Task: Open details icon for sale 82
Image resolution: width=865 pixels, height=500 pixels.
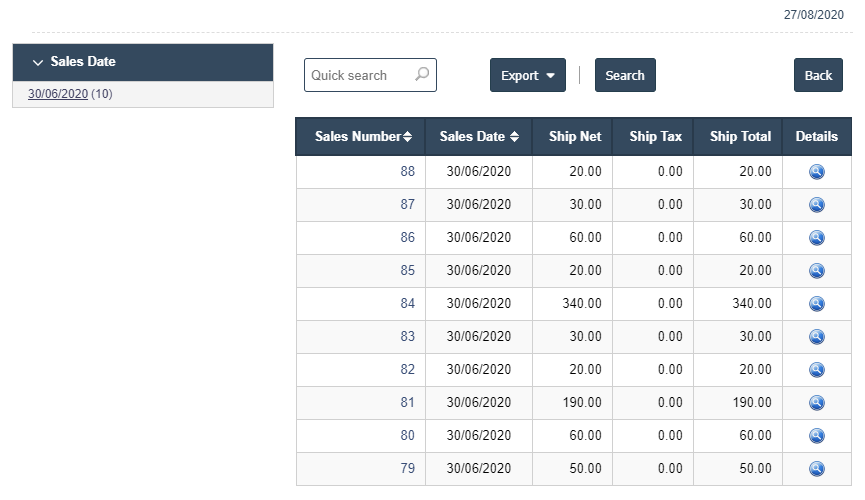Action: pyautogui.click(x=816, y=370)
